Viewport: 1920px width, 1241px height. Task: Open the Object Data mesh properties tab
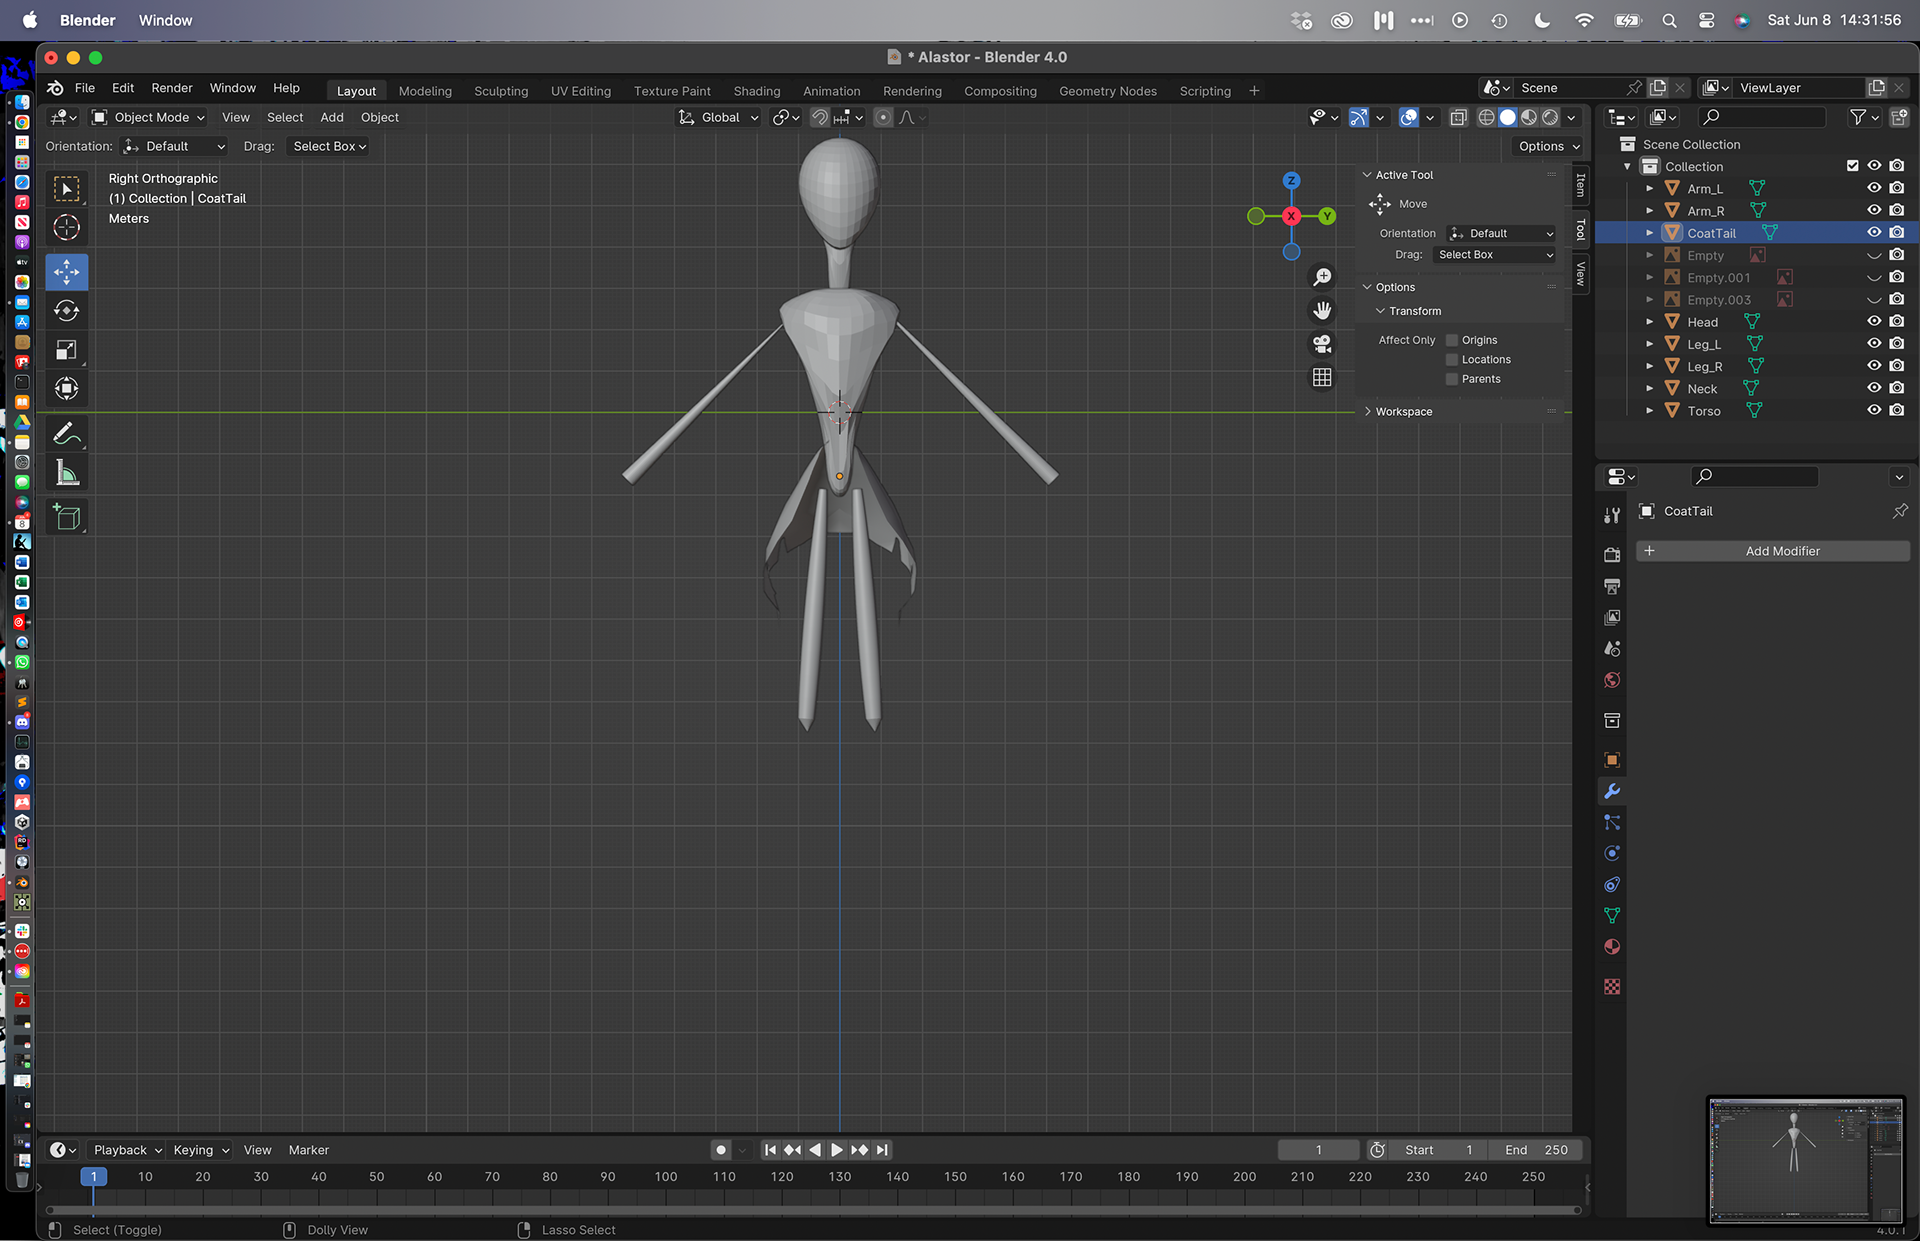tap(1612, 915)
